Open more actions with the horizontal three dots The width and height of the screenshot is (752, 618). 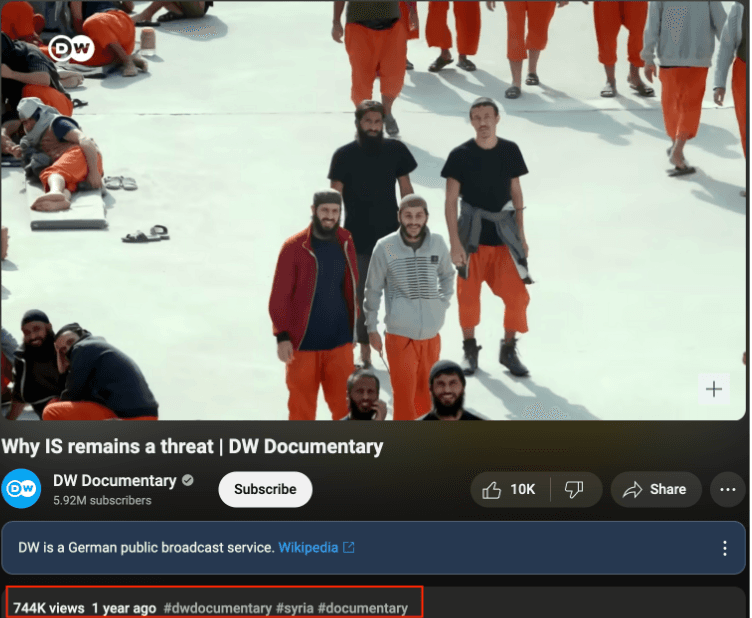(728, 489)
